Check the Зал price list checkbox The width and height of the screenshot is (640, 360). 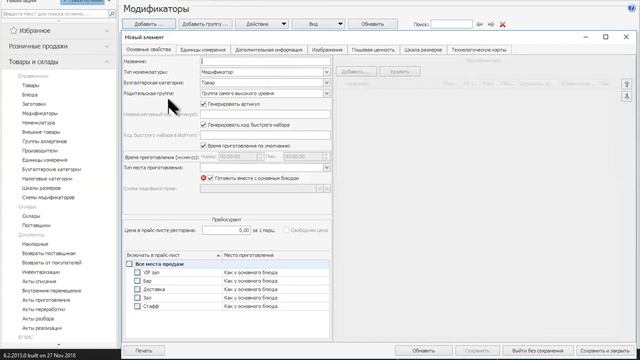[x=137, y=298]
